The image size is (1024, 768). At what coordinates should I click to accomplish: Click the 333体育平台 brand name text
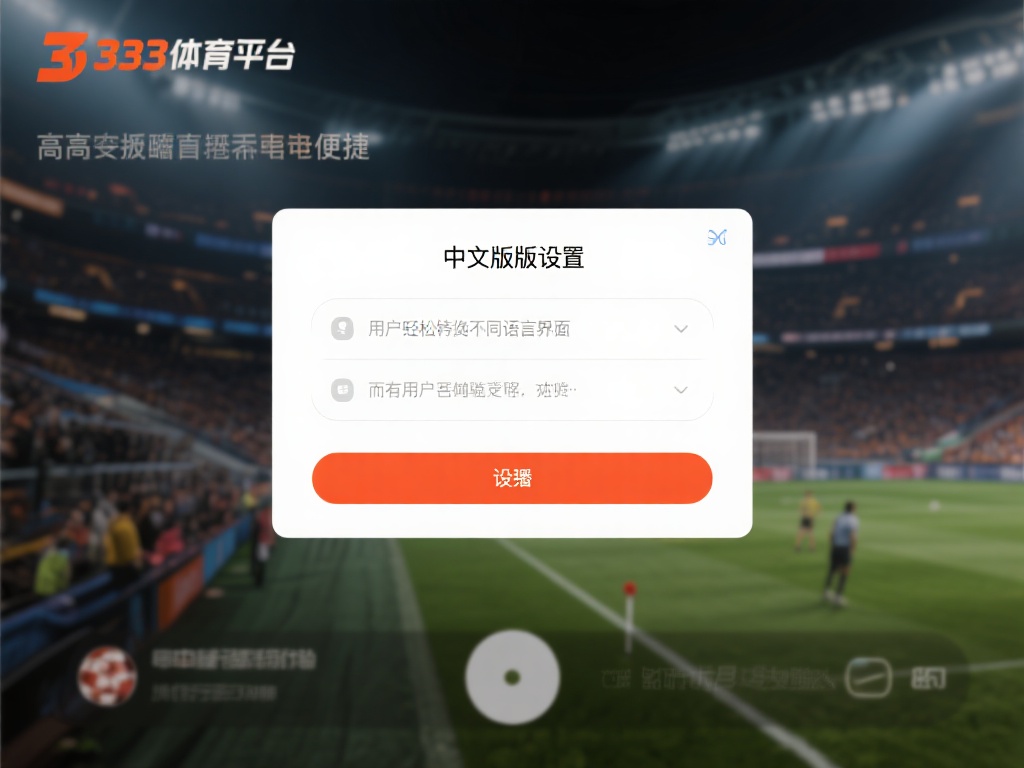pos(195,55)
